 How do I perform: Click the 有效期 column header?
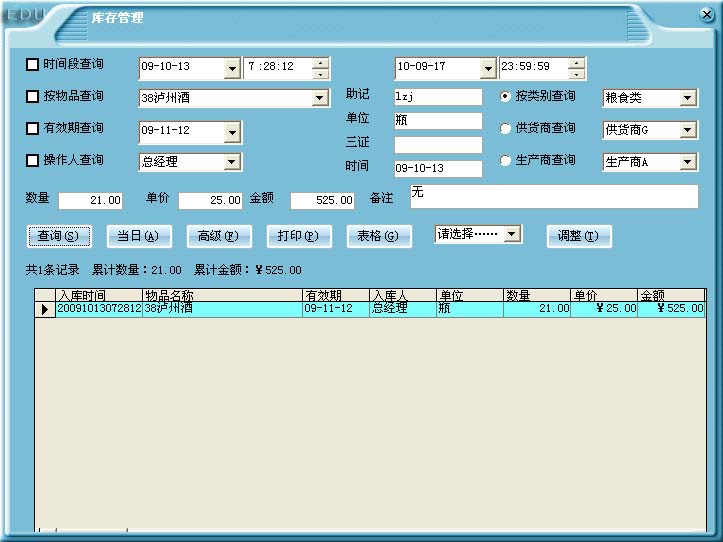tap(336, 295)
